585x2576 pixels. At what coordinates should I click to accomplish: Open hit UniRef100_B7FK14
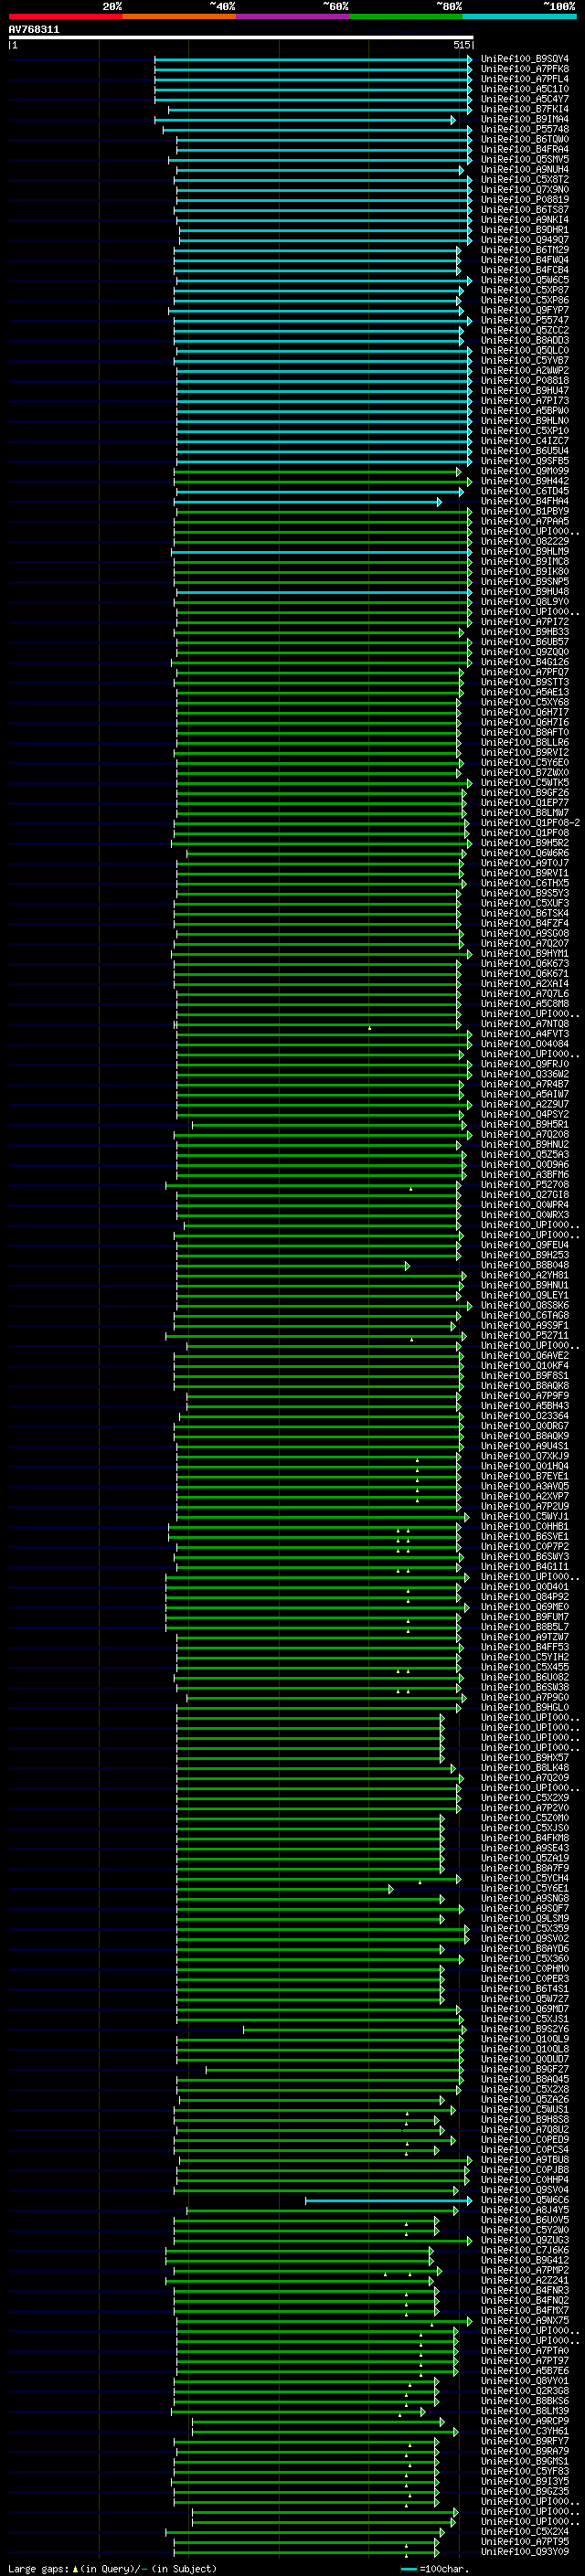point(524,109)
